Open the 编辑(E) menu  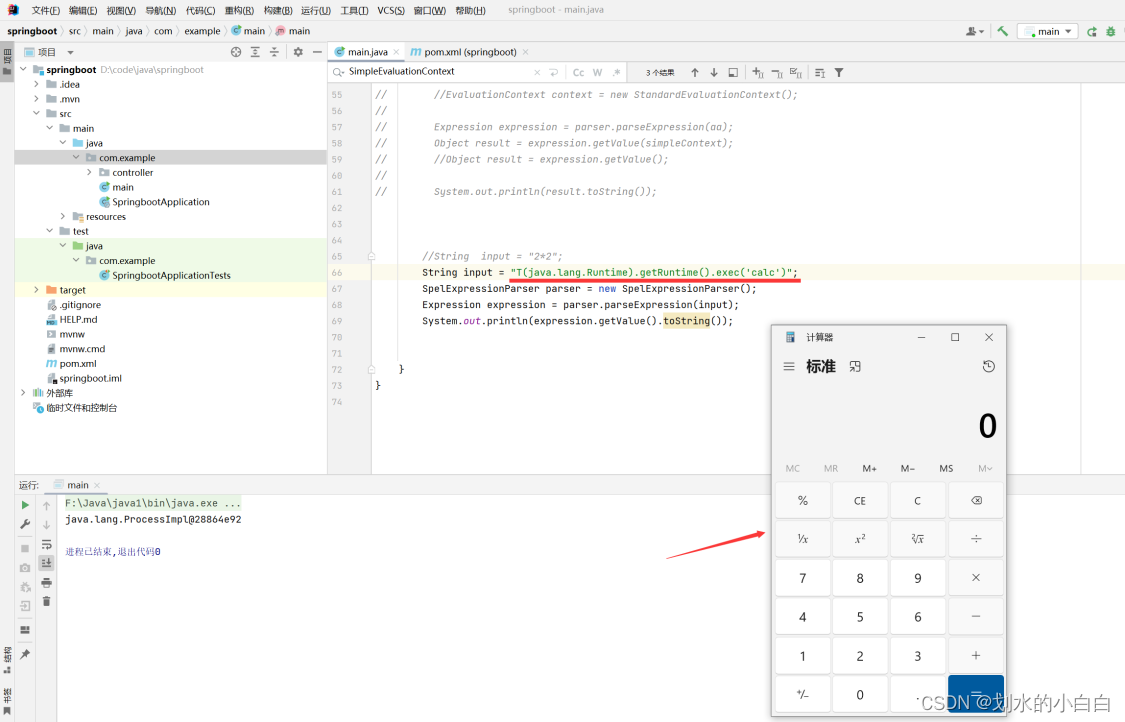83,10
